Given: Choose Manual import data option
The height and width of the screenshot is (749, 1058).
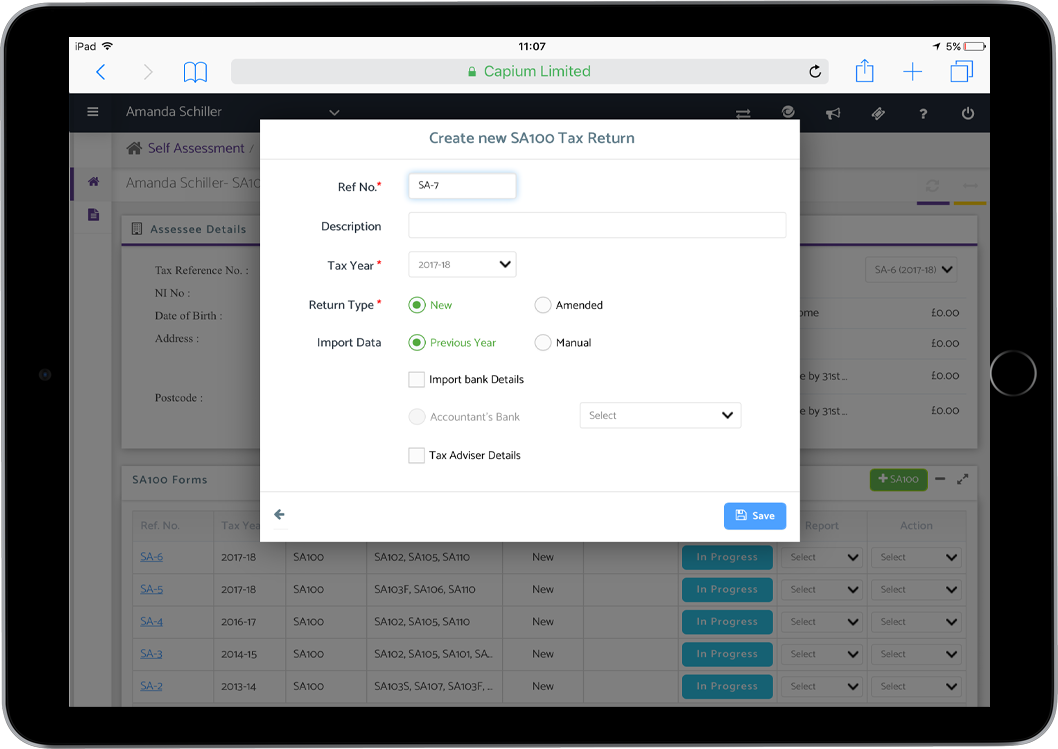Looking at the screenshot, I should 543,343.
